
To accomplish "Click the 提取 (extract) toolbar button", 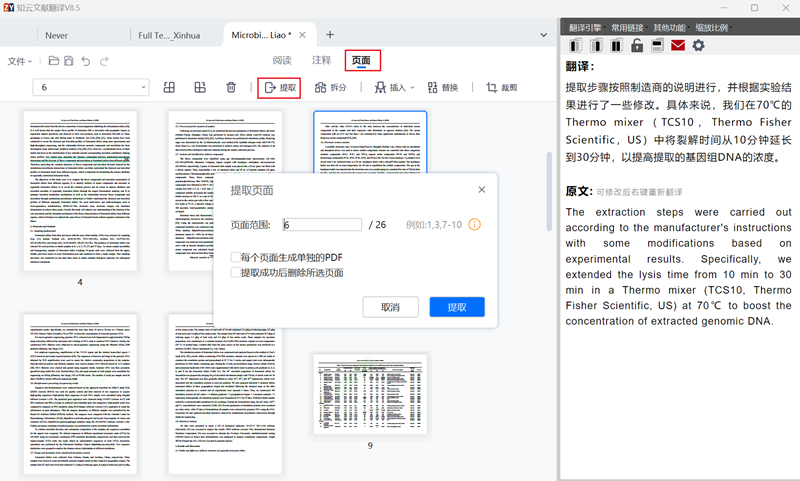I will pos(280,88).
